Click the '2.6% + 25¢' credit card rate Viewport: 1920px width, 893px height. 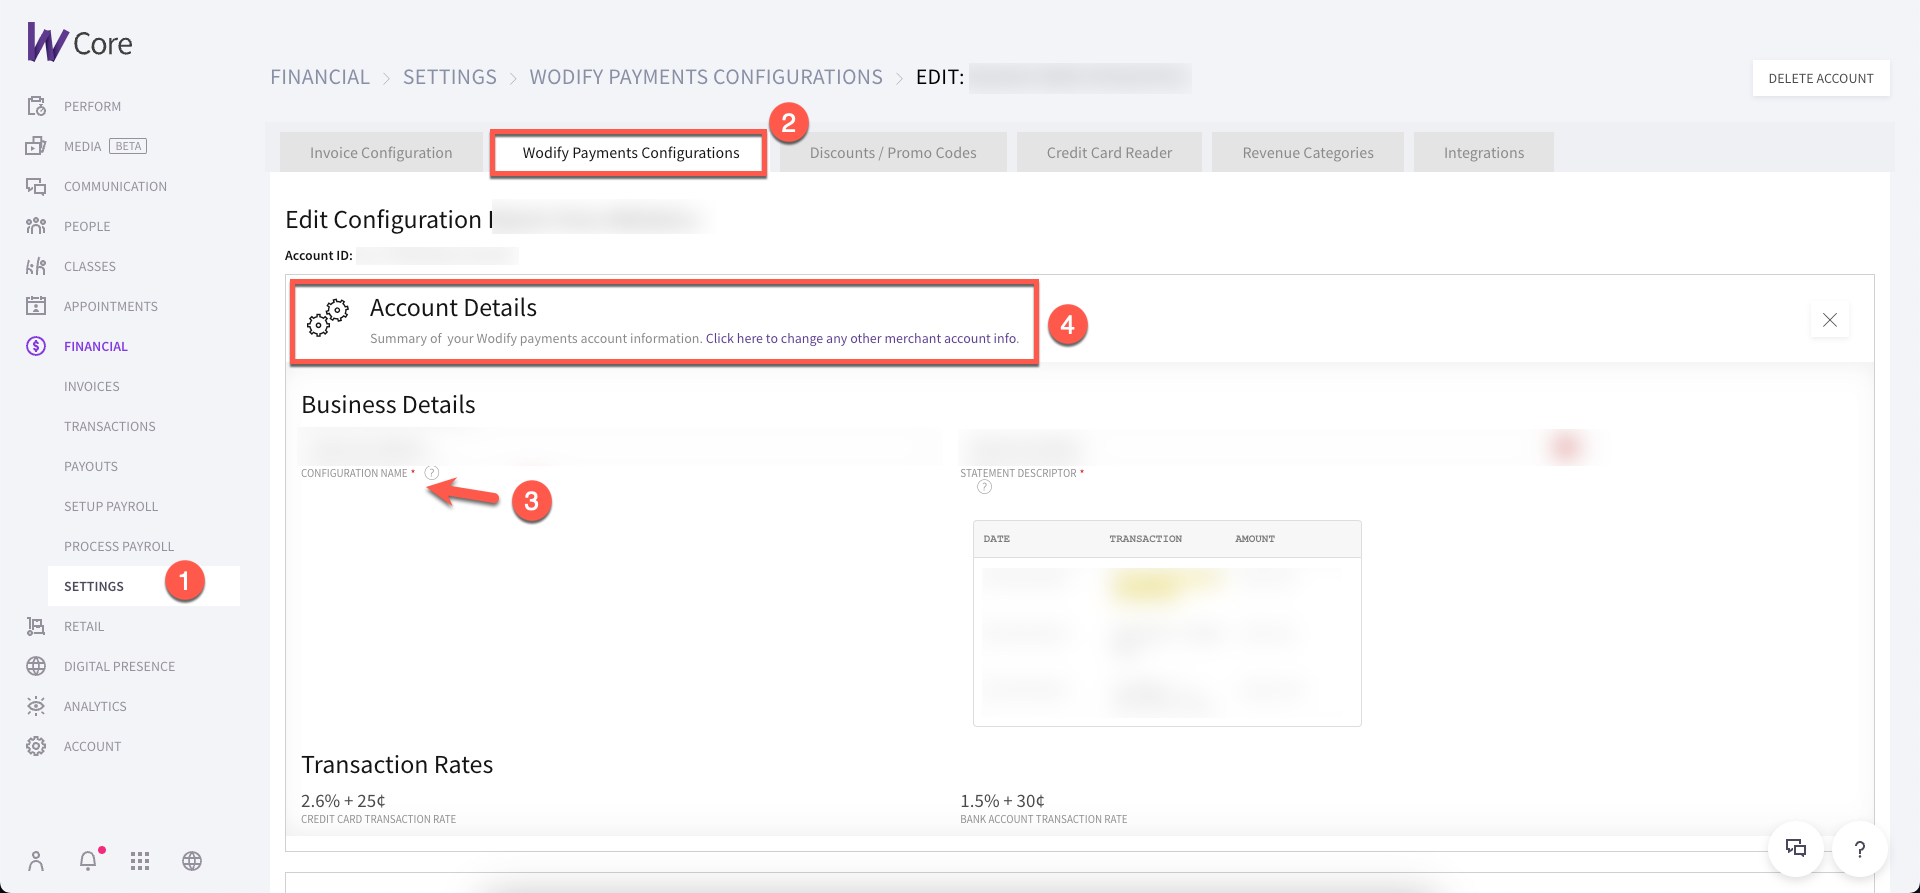343,801
